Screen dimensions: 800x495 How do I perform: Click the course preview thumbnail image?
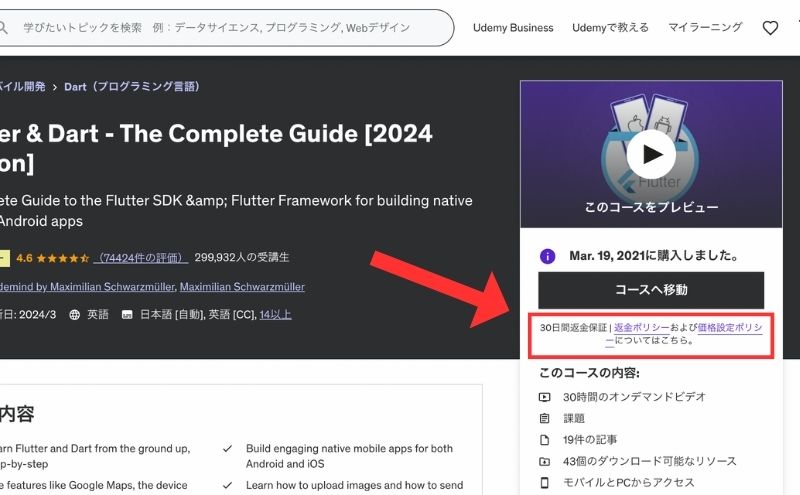click(651, 154)
